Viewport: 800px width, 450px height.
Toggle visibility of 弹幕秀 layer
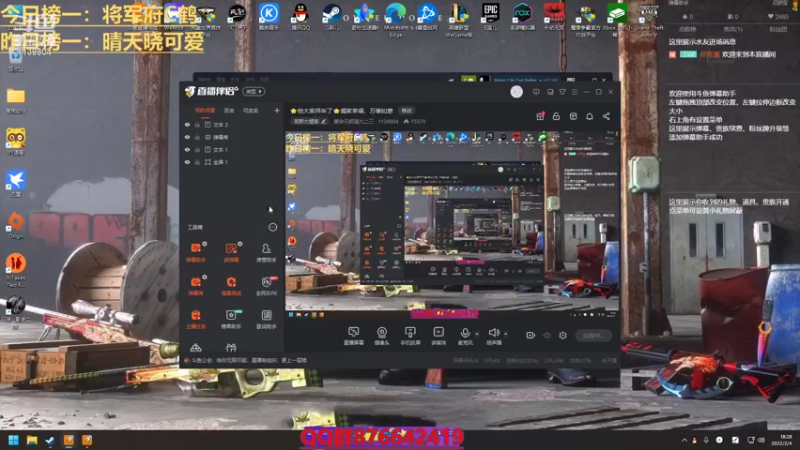[187, 137]
